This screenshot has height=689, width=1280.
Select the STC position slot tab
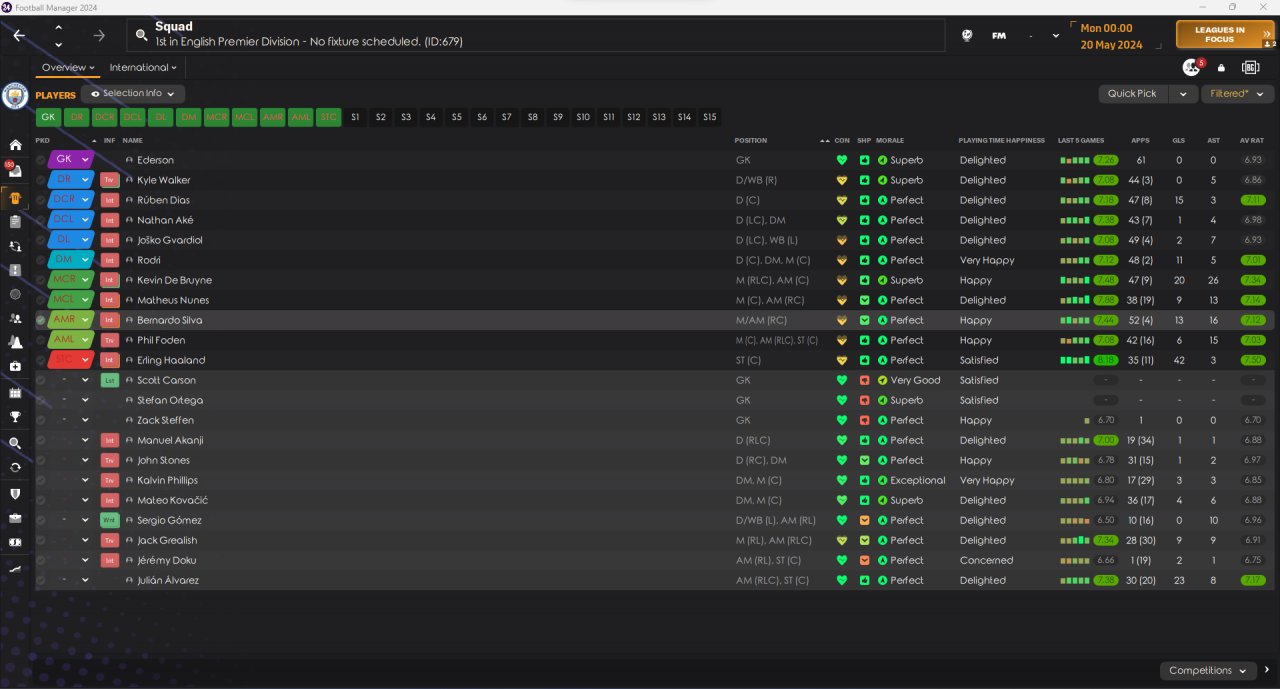[x=329, y=117]
